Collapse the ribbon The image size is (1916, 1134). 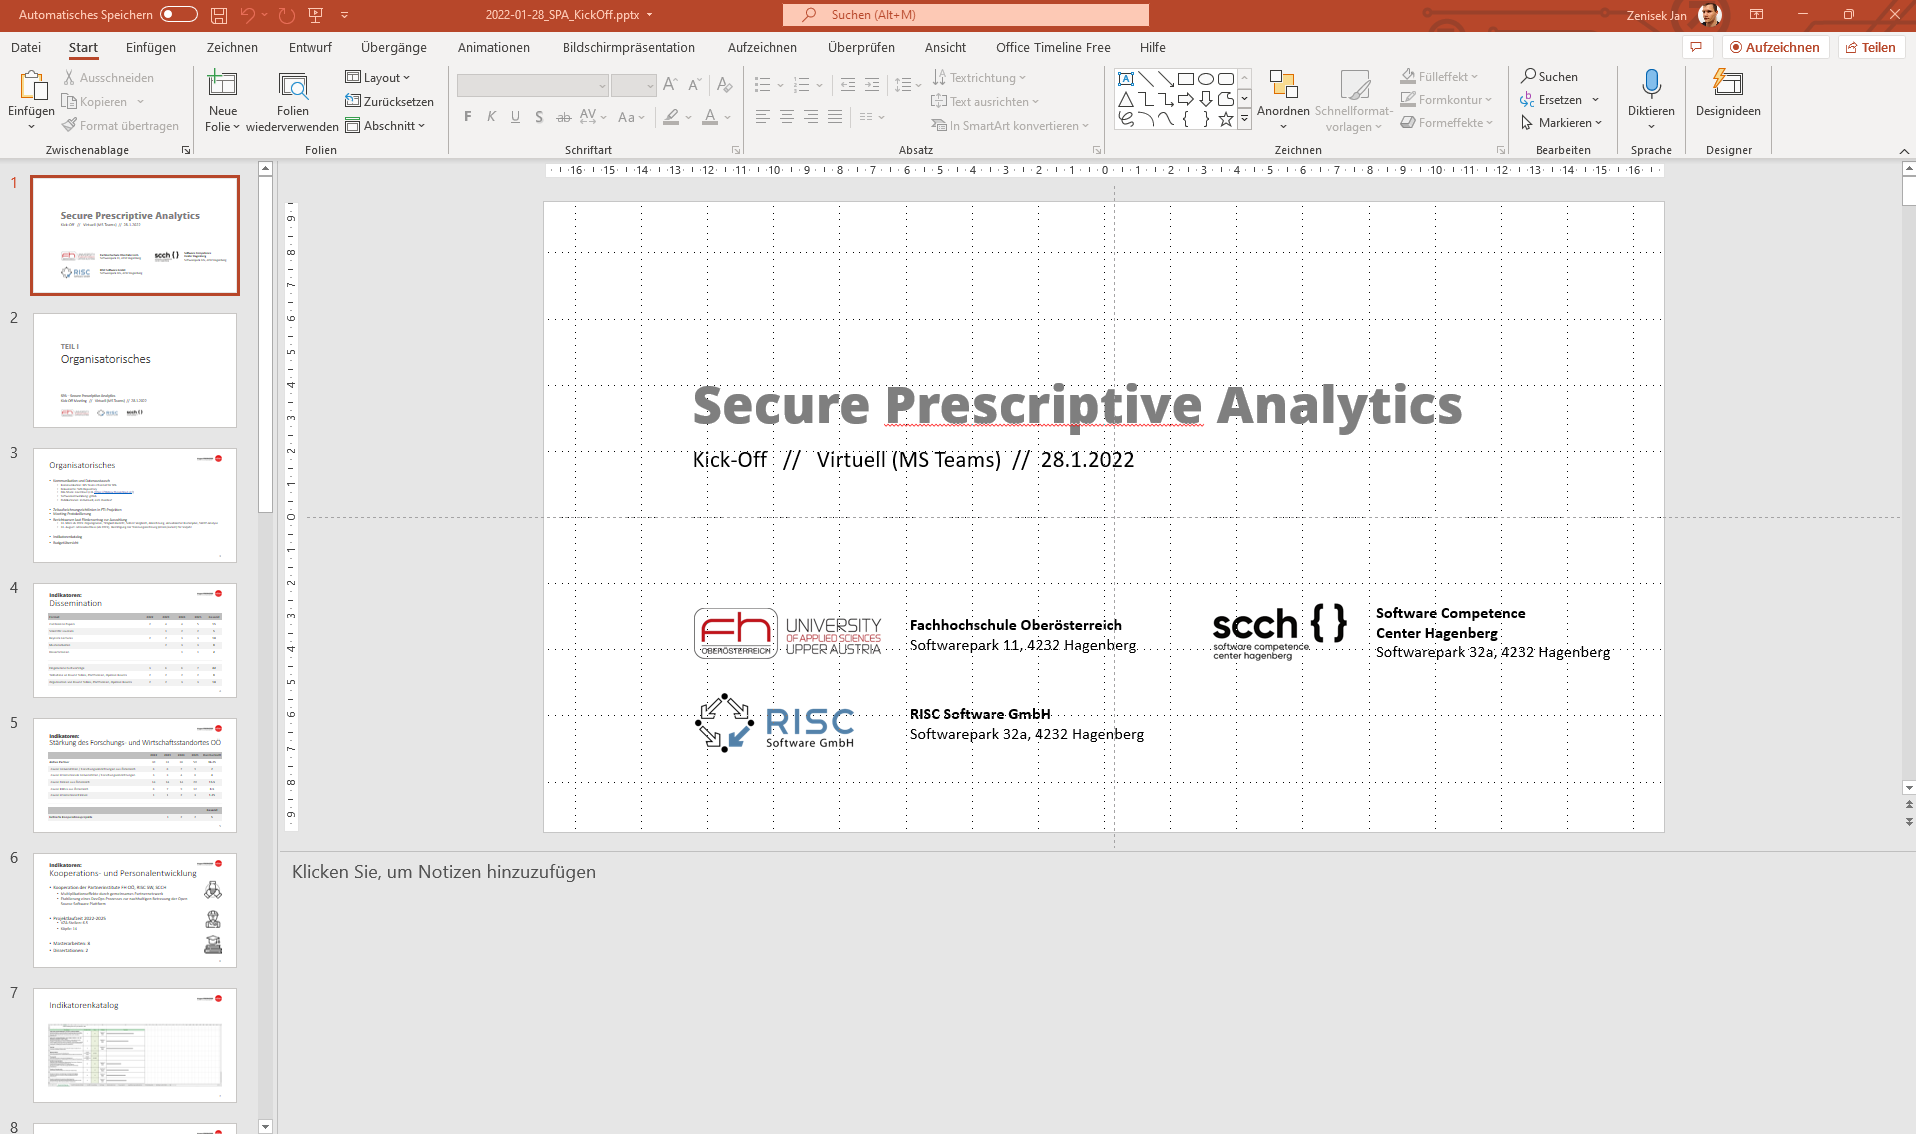[x=1903, y=151]
